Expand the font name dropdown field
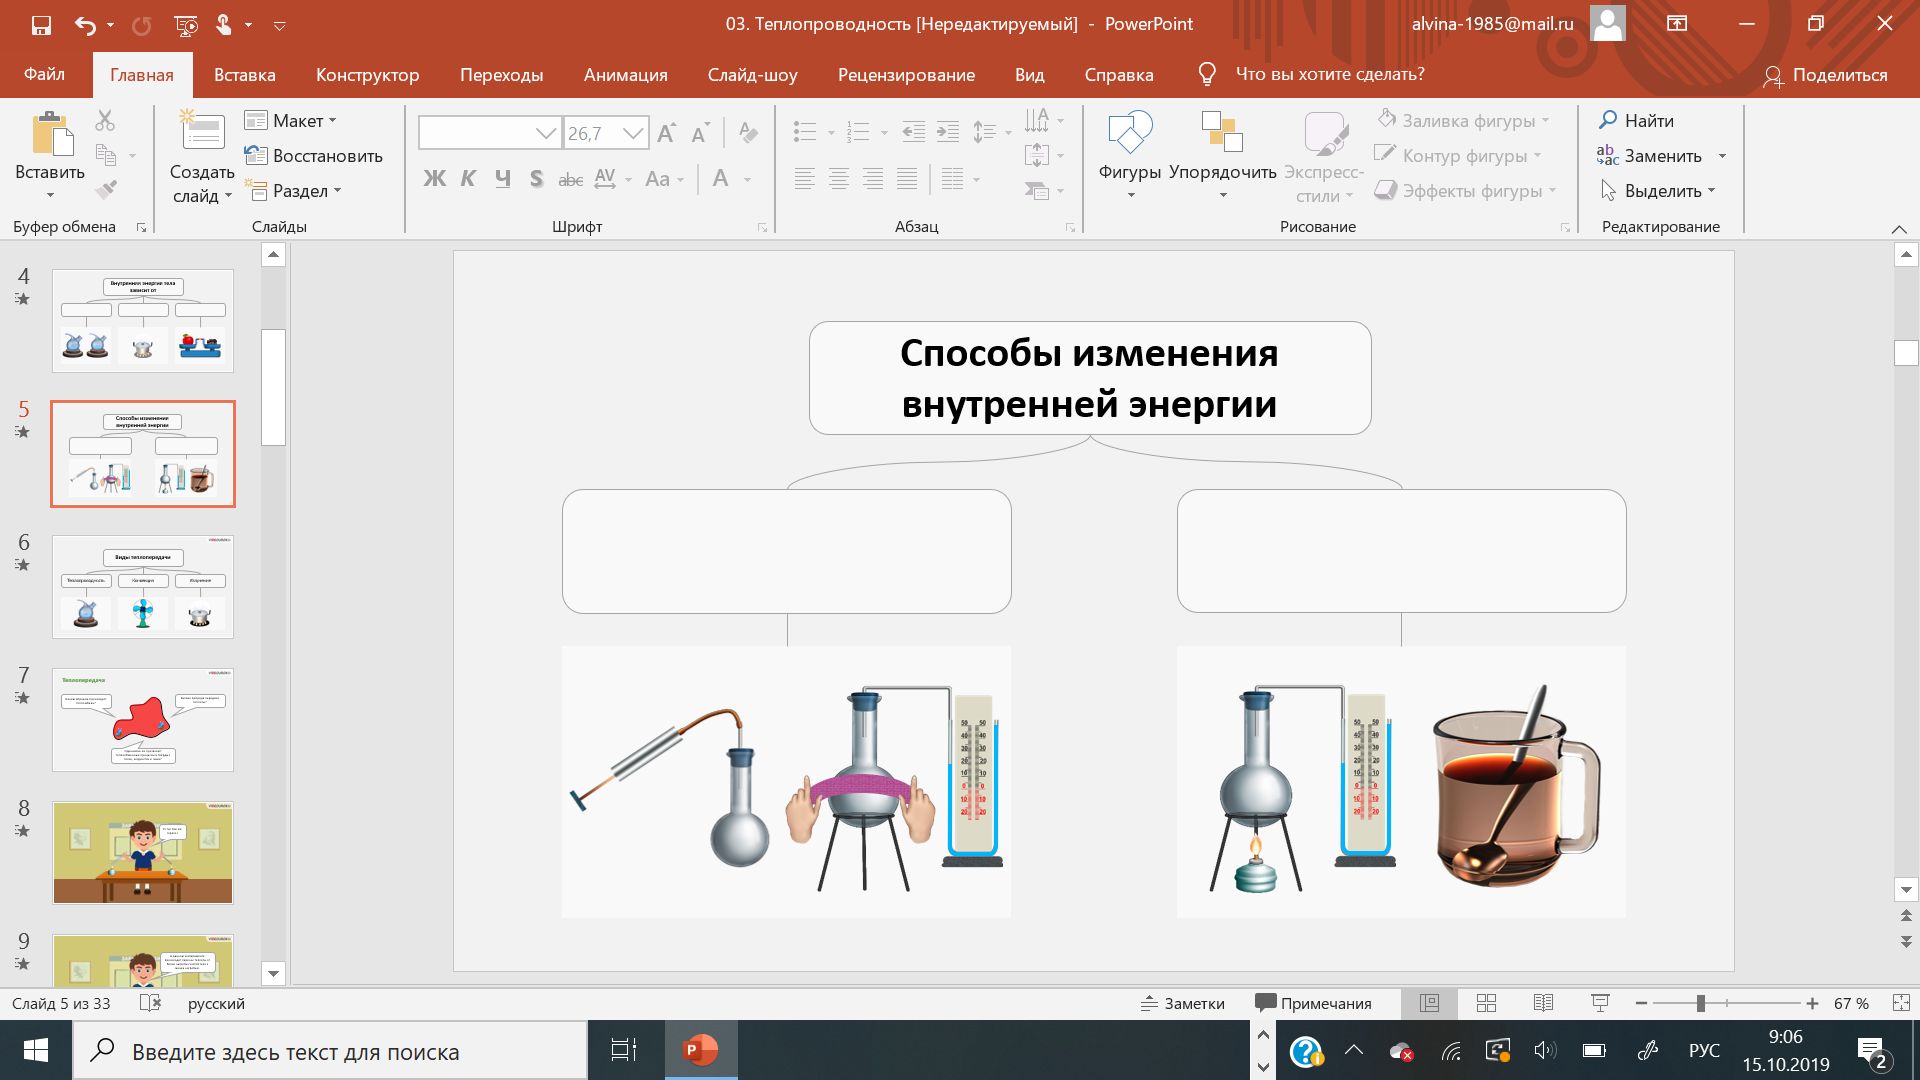Viewport: 1920px width, 1080px height. coord(546,133)
